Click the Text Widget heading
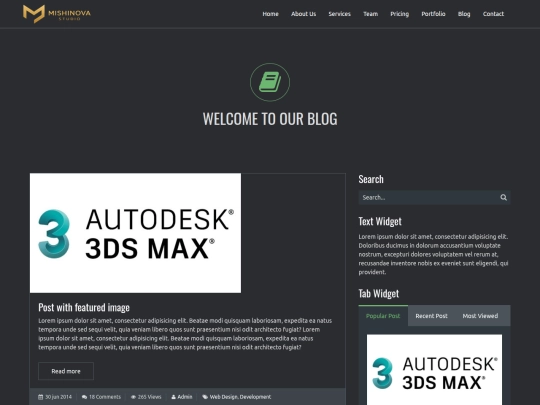The width and height of the screenshot is (540, 405). pyautogui.click(x=380, y=221)
